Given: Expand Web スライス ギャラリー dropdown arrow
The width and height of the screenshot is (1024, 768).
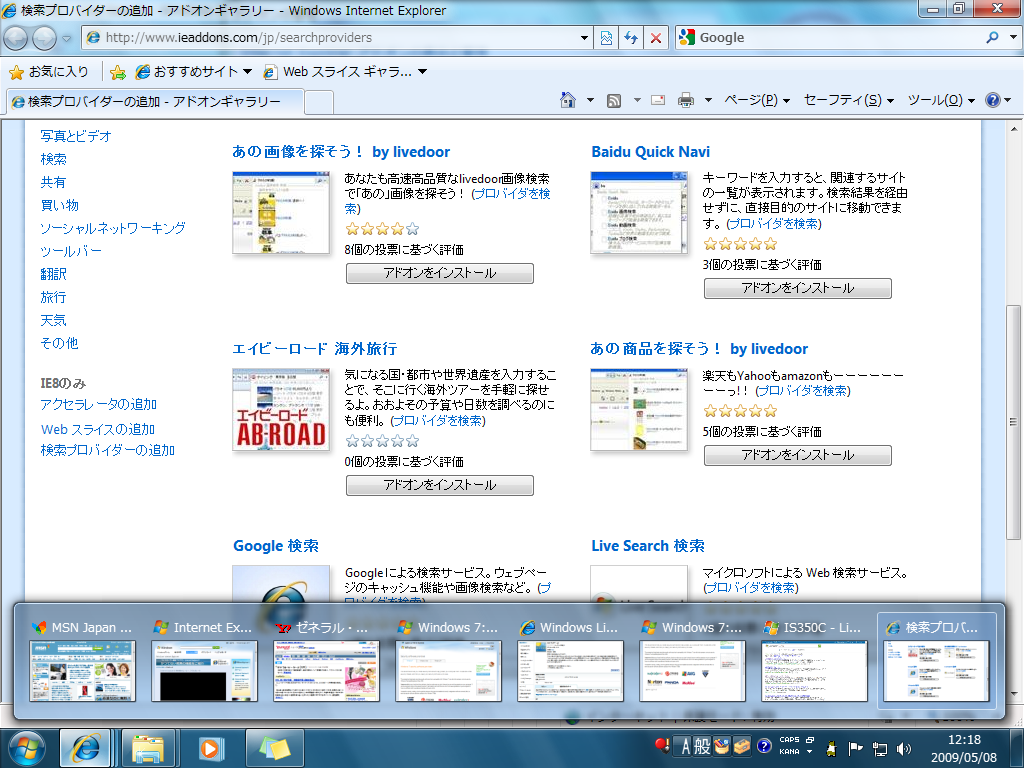Looking at the screenshot, I should click(423, 72).
